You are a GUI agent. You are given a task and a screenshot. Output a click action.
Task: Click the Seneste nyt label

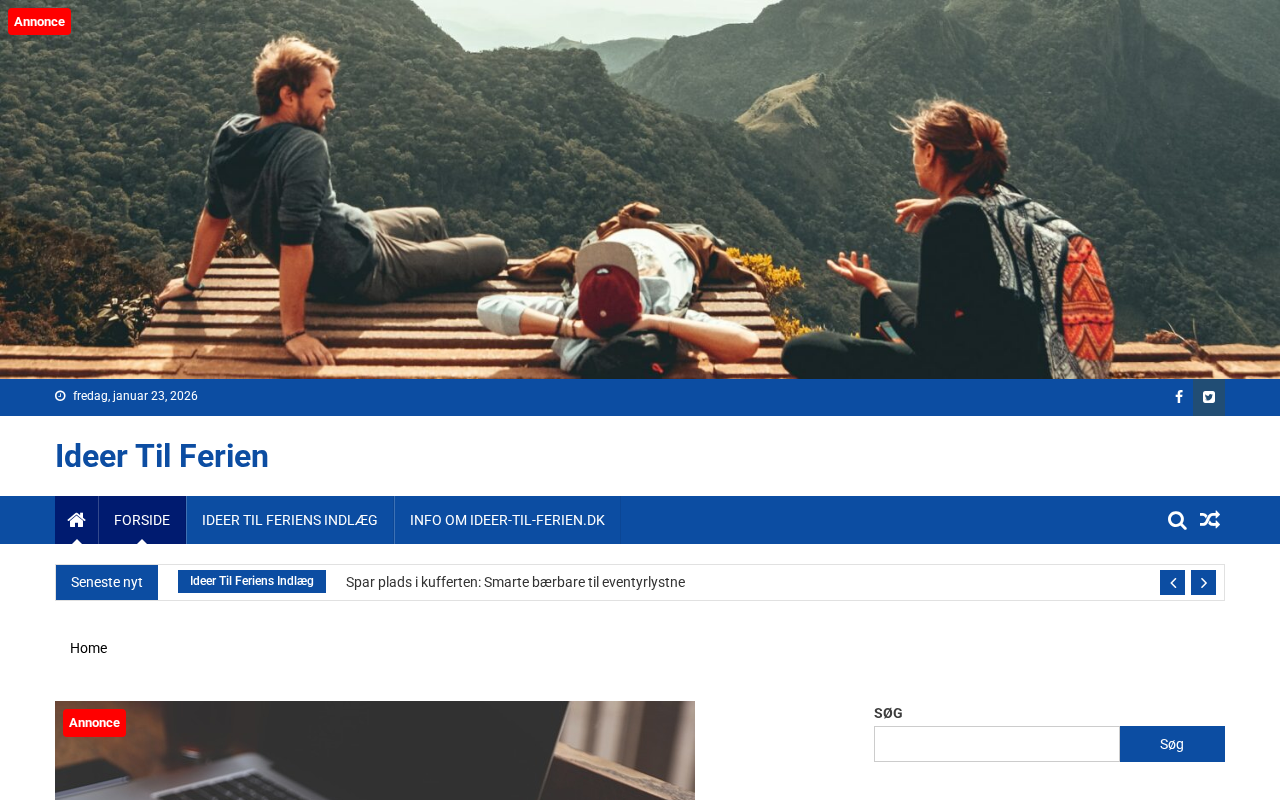107,582
